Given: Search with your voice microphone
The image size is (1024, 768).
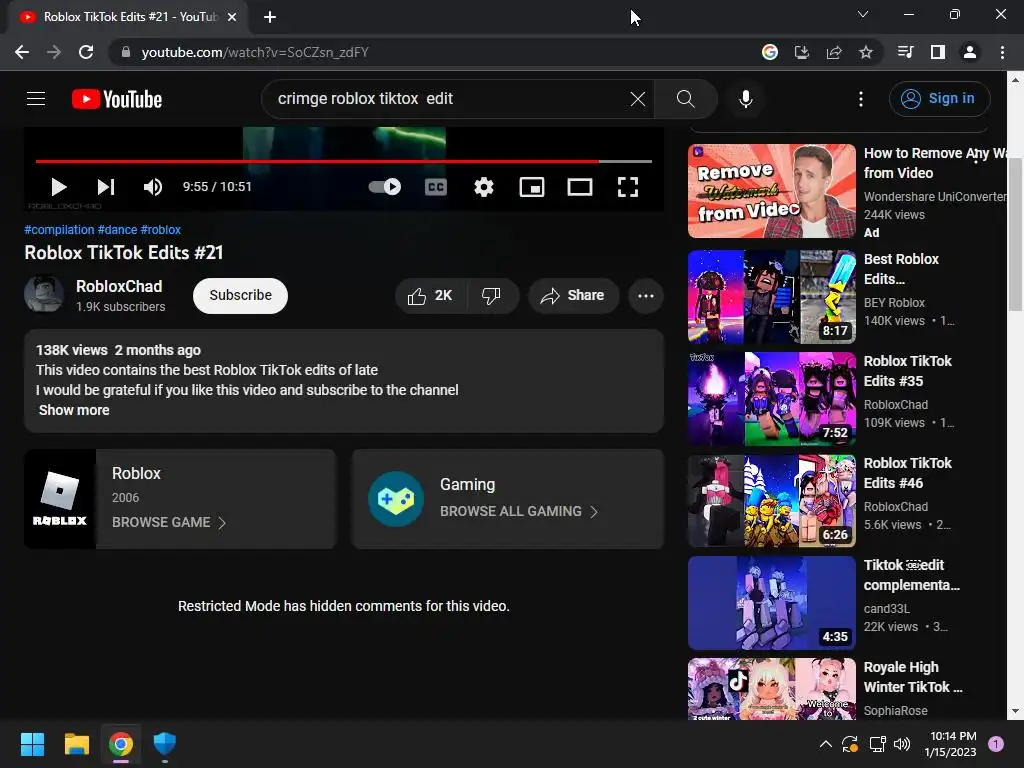Looking at the screenshot, I should [746, 99].
